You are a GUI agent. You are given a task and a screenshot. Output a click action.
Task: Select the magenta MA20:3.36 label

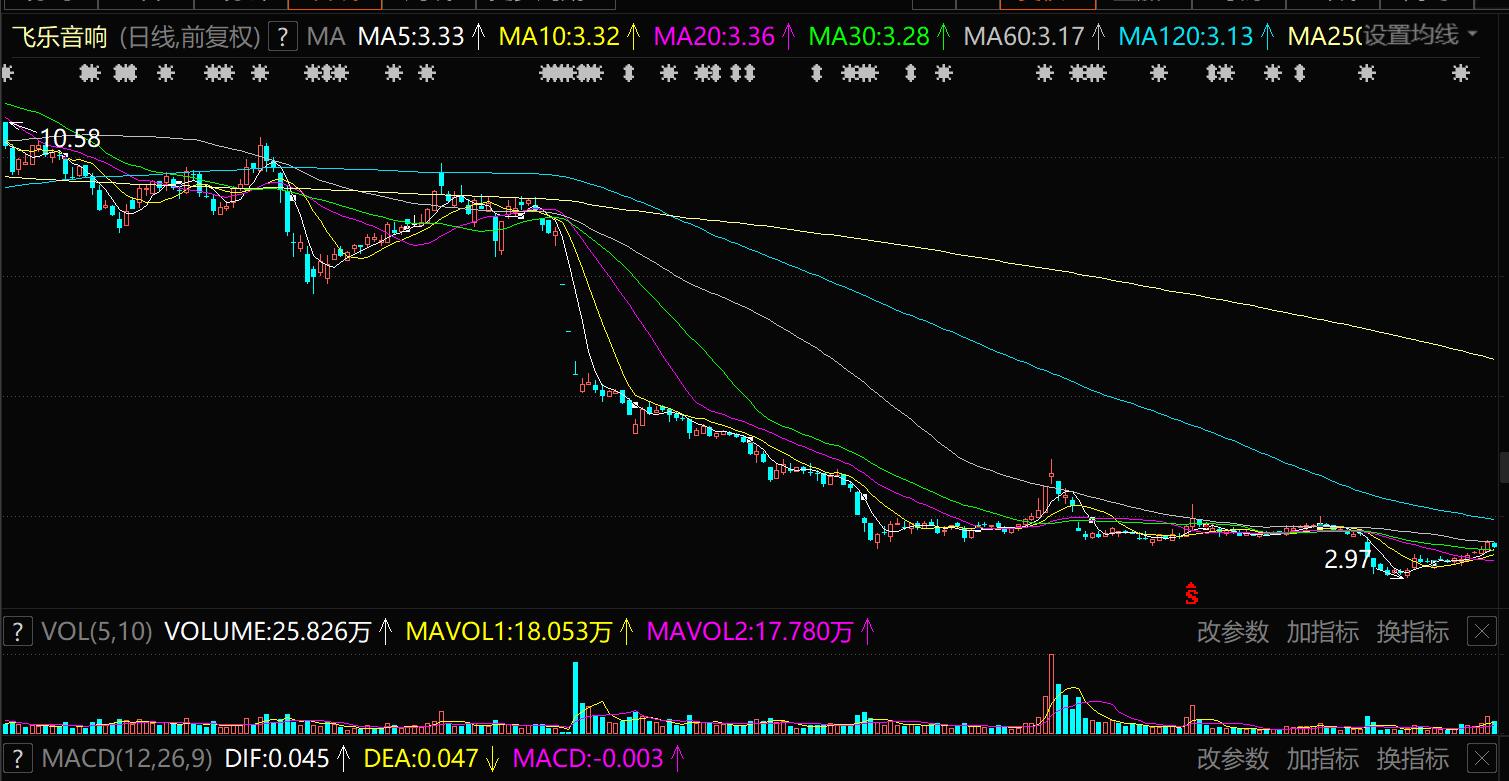pyautogui.click(x=713, y=38)
